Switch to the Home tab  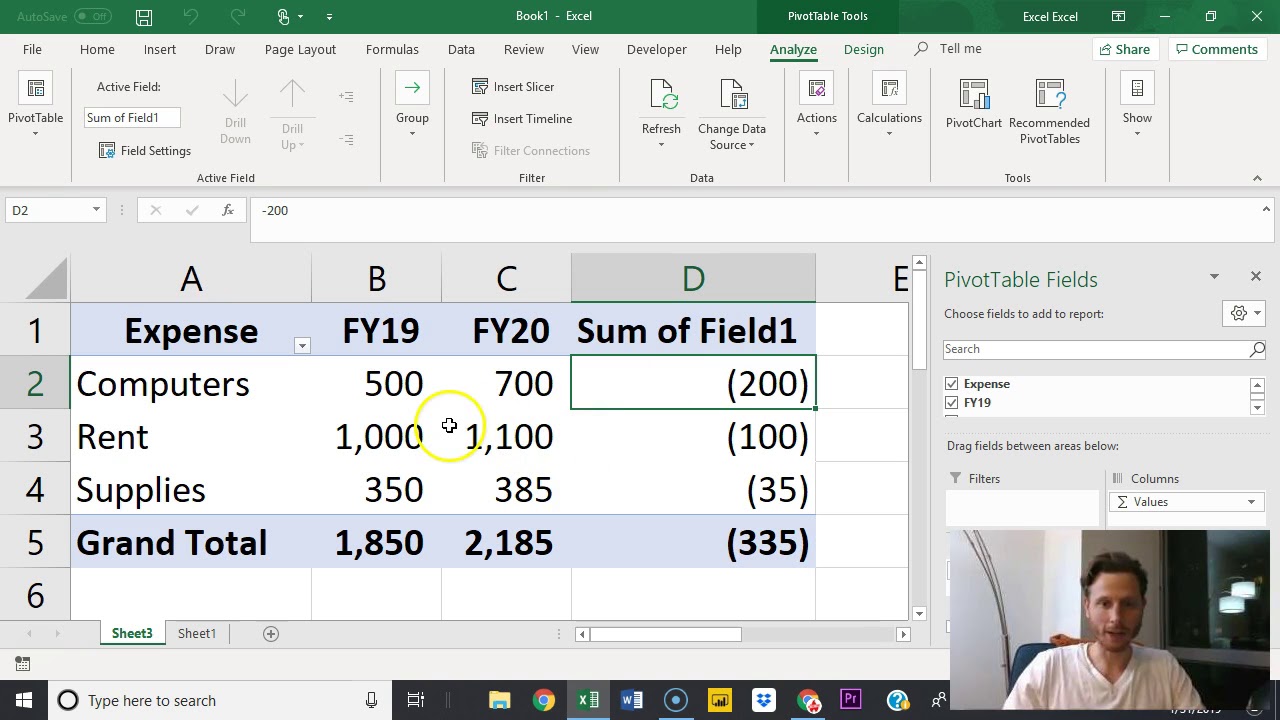click(x=97, y=49)
